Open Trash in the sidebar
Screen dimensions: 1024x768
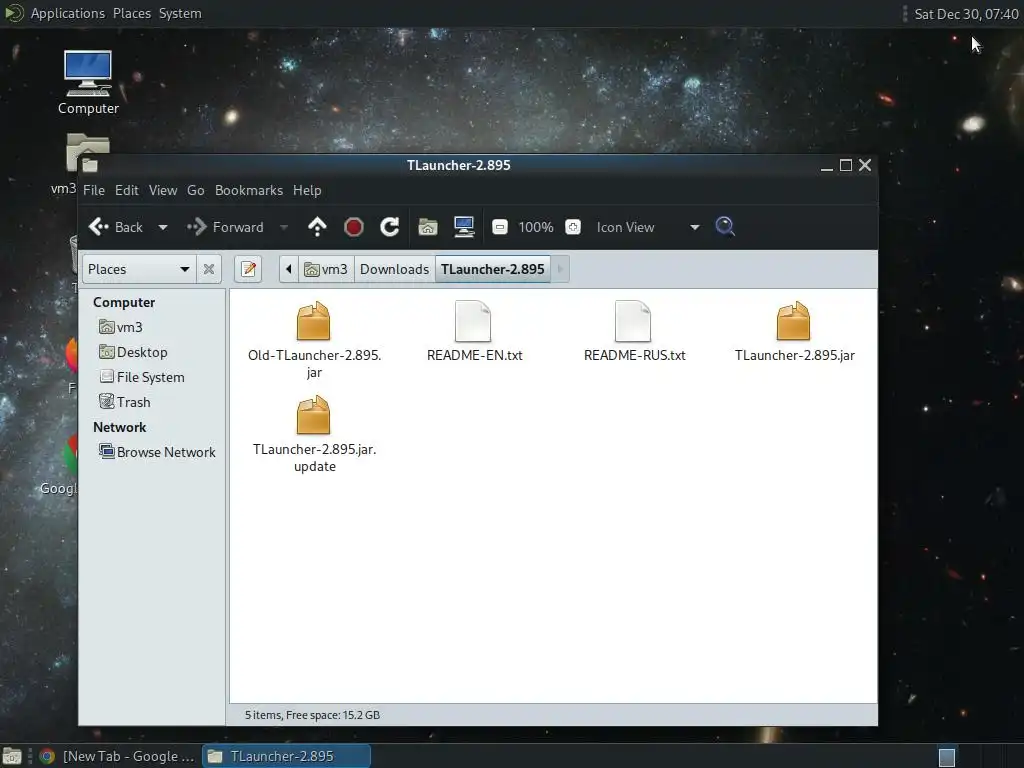pos(125,402)
